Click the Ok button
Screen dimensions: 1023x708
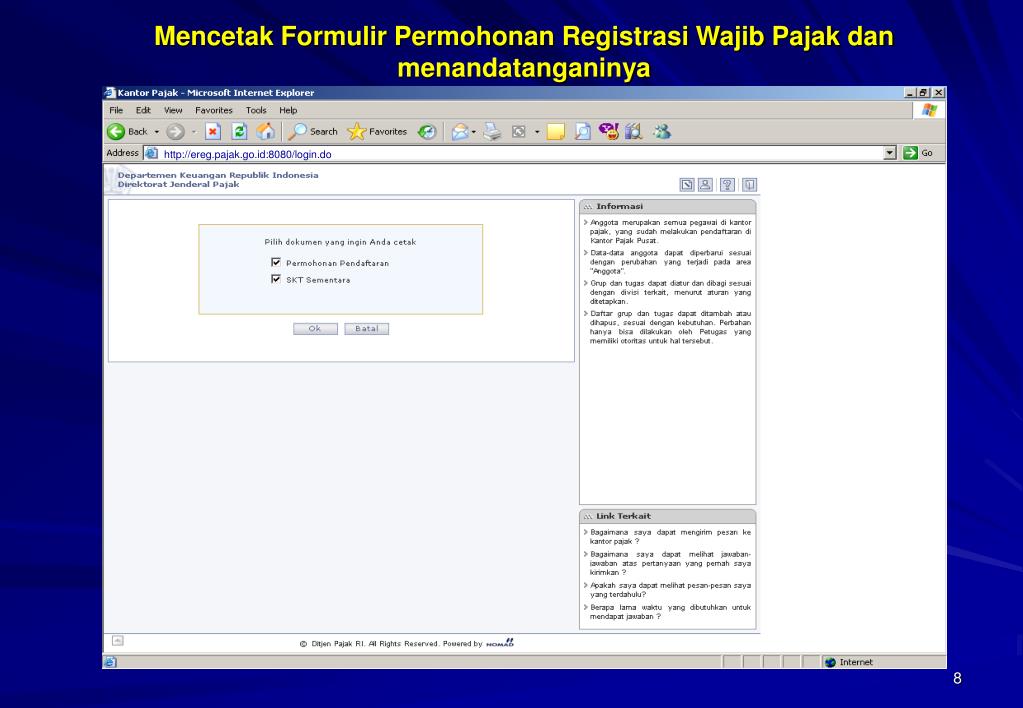315,329
